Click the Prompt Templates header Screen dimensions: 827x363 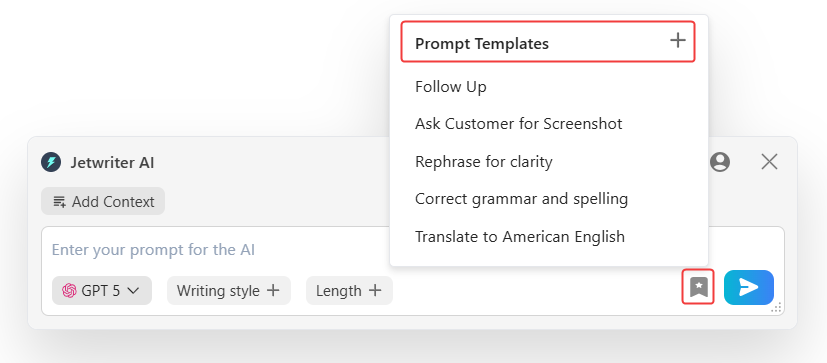pos(482,43)
